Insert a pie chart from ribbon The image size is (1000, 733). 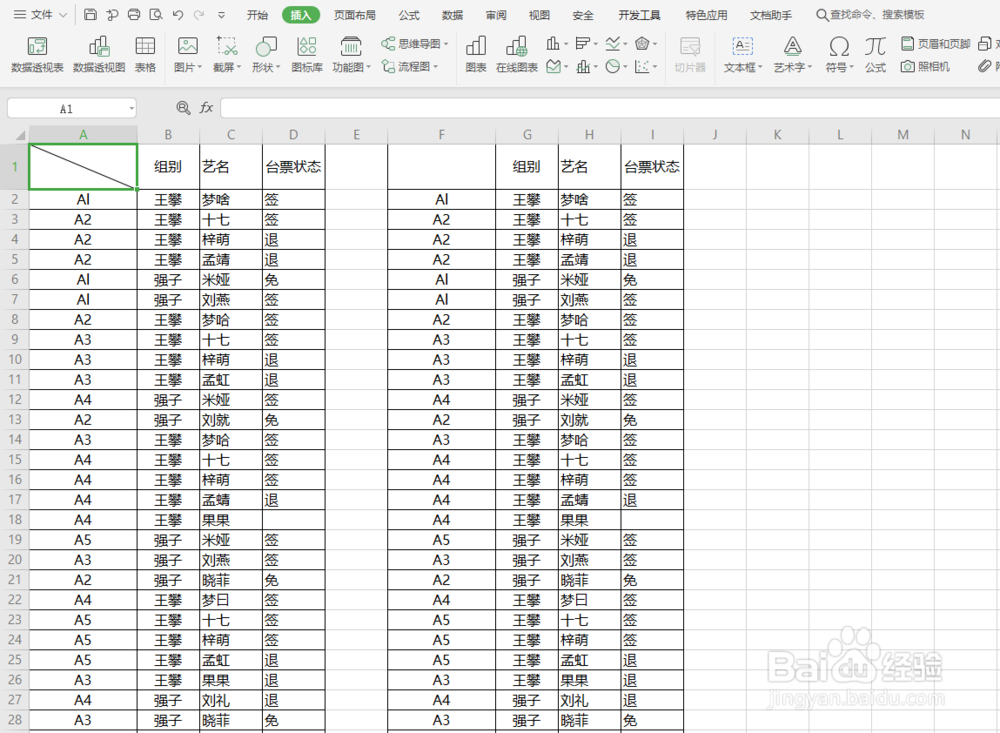pos(615,66)
